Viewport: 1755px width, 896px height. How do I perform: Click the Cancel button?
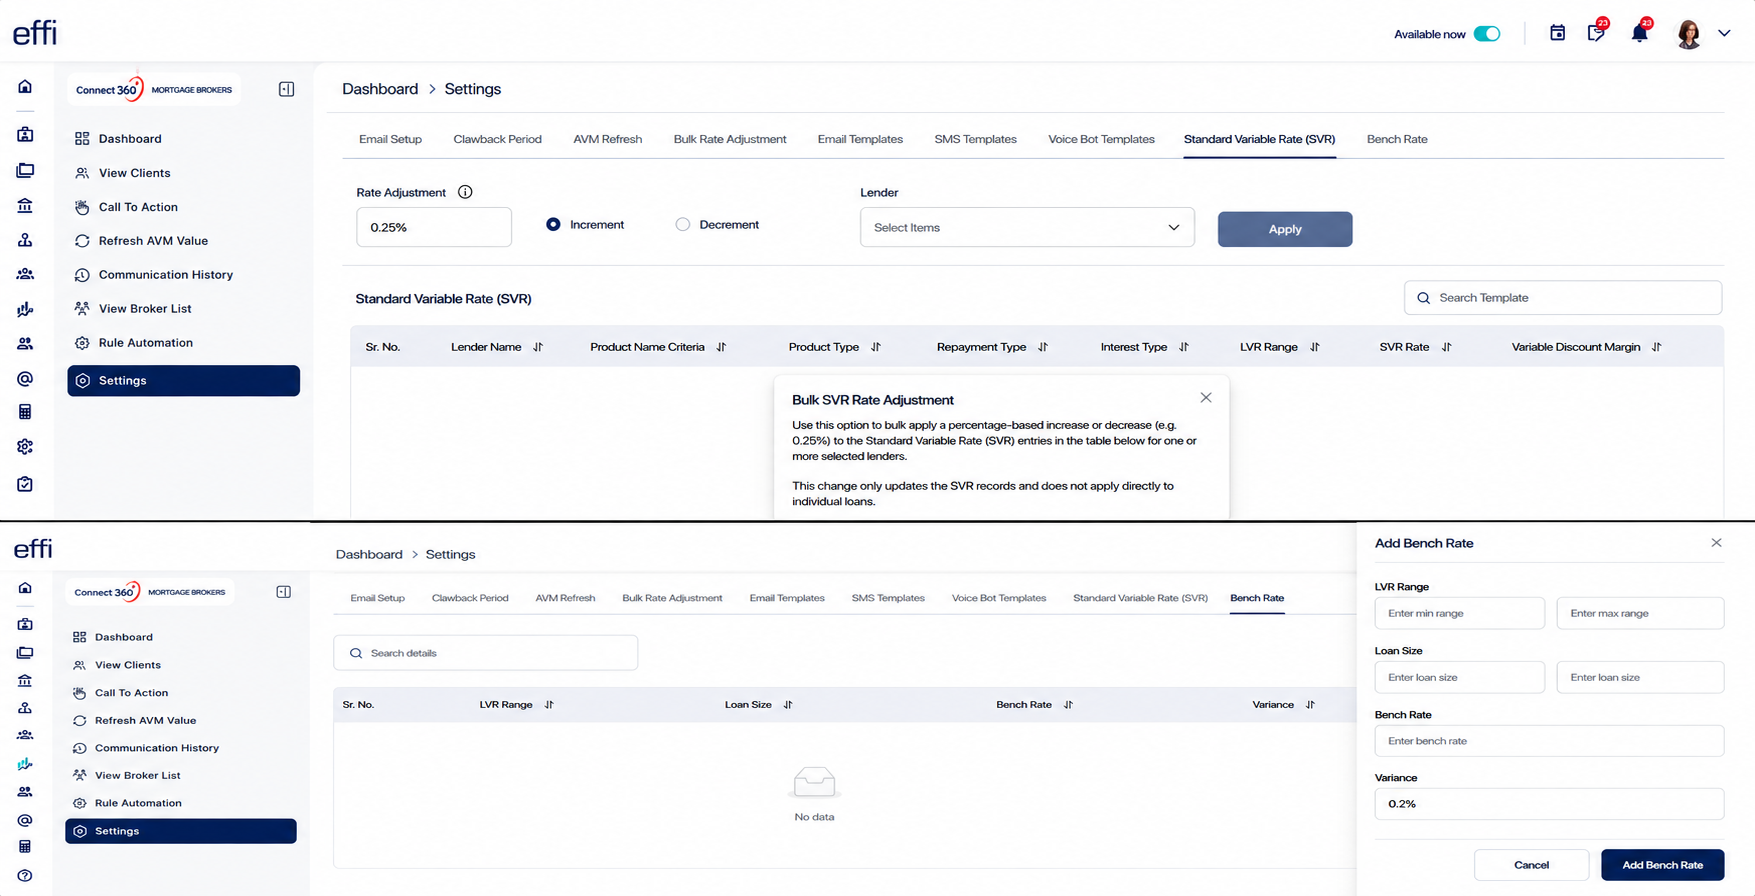tap(1531, 865)
